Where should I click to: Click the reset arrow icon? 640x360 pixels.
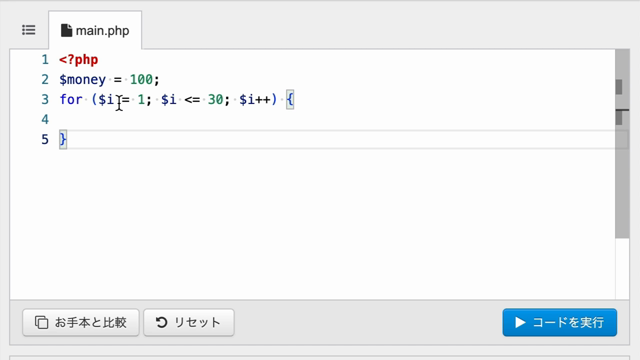pyautogui.click(x=162, y=322)
